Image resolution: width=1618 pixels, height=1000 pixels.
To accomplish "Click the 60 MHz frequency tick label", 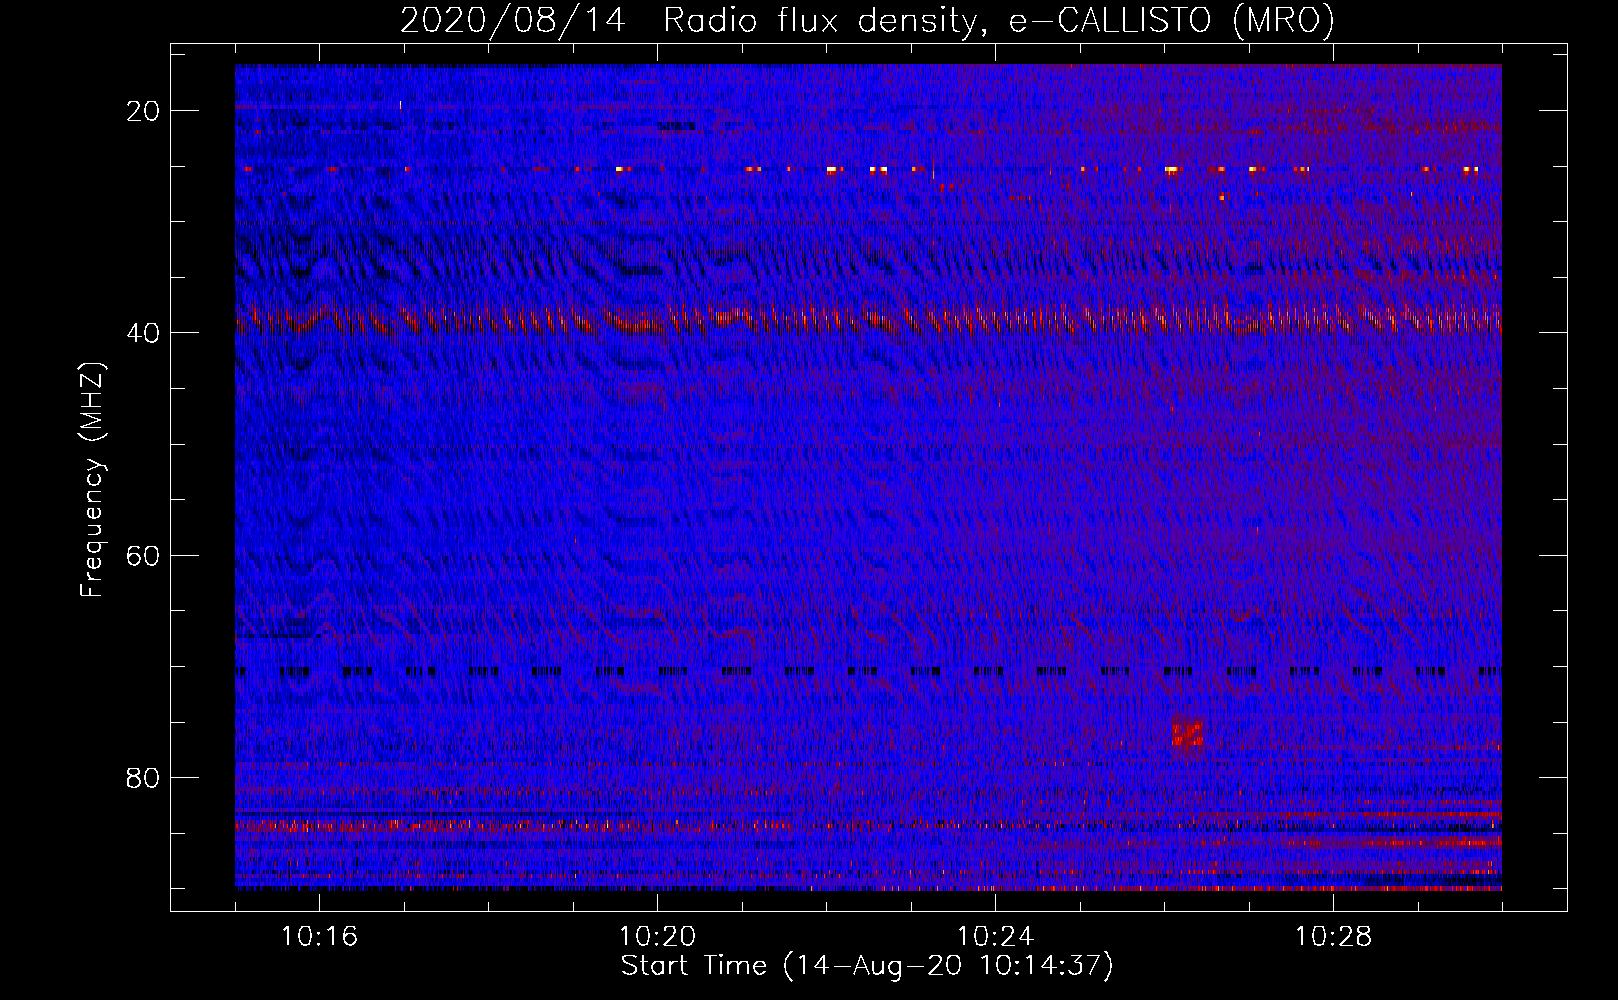I will tap(144, 555).
